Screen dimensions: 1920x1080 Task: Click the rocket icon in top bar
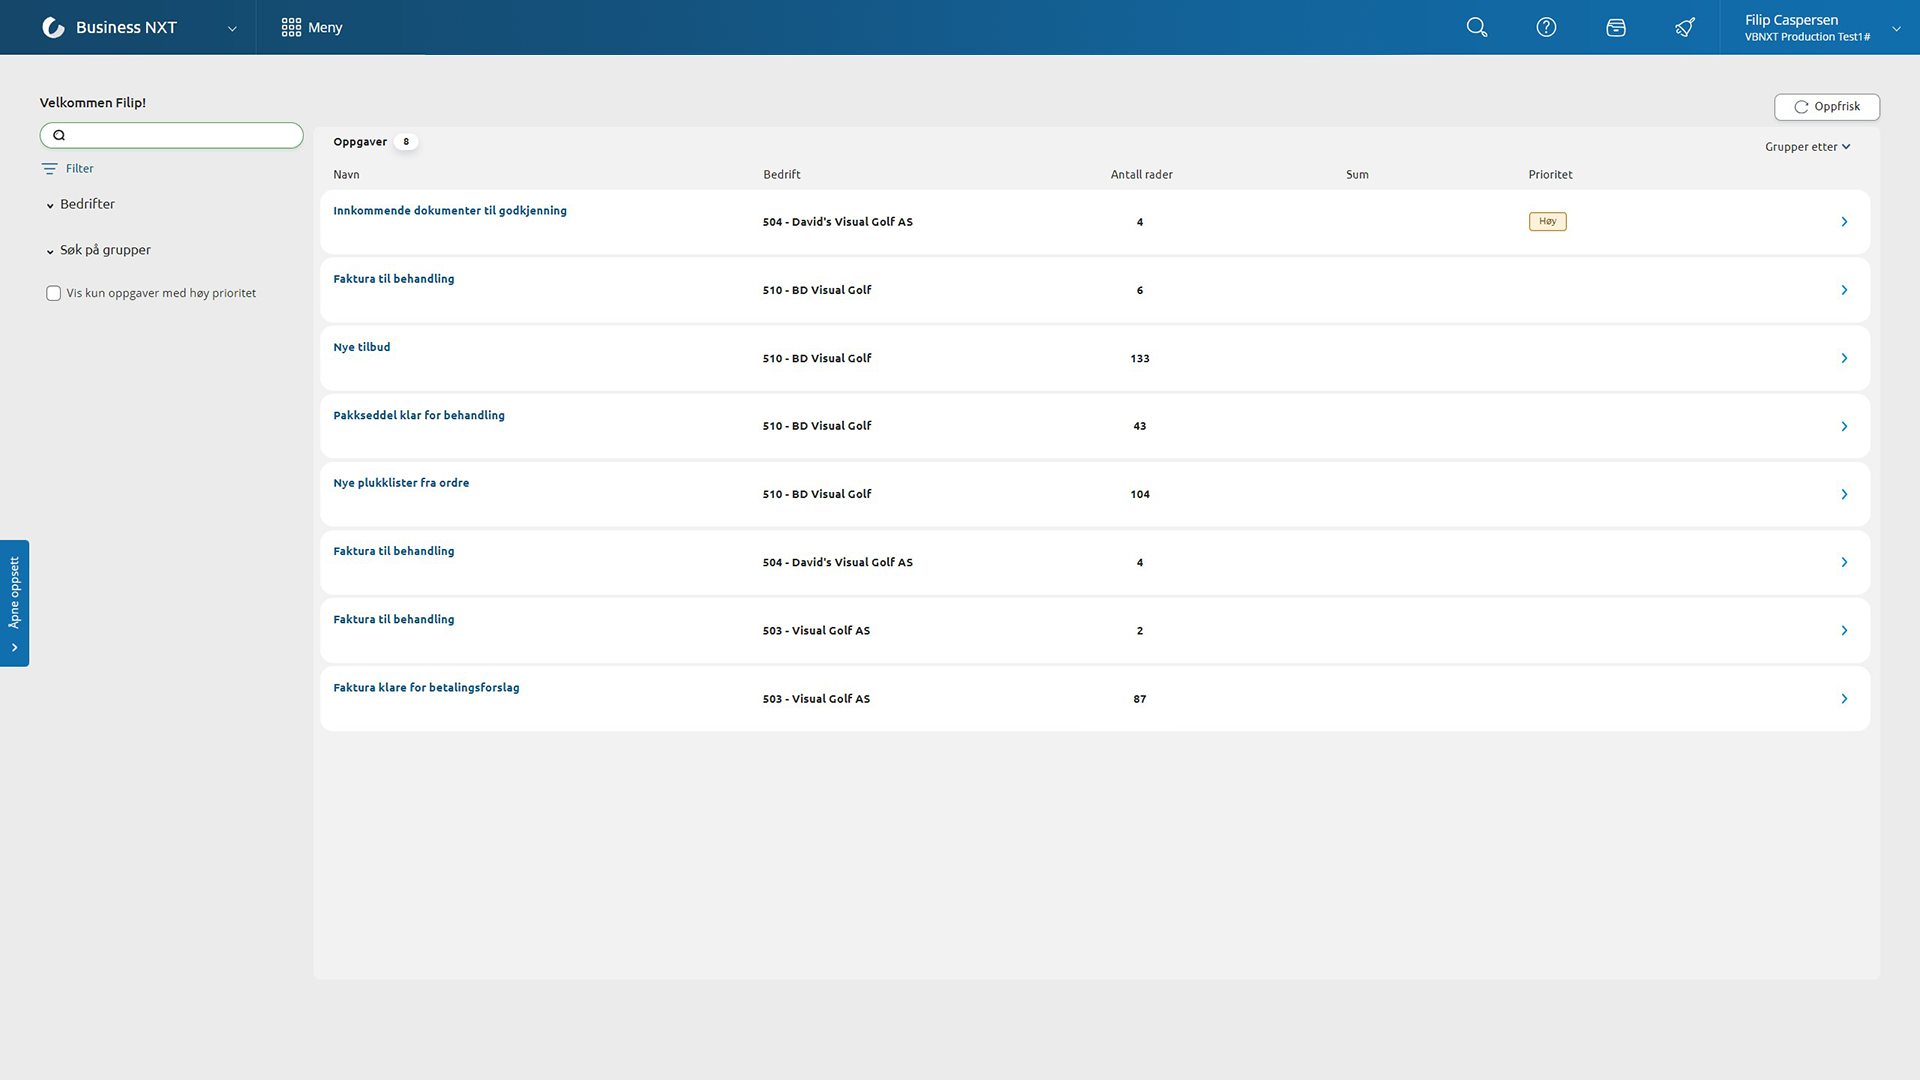(x=1685, y=27)
